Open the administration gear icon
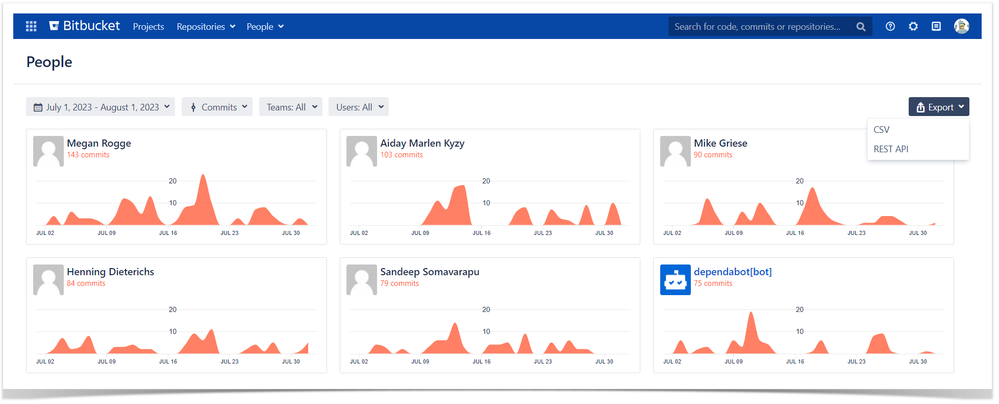This screenshot has width=999, height=404. tap(913, 27)
